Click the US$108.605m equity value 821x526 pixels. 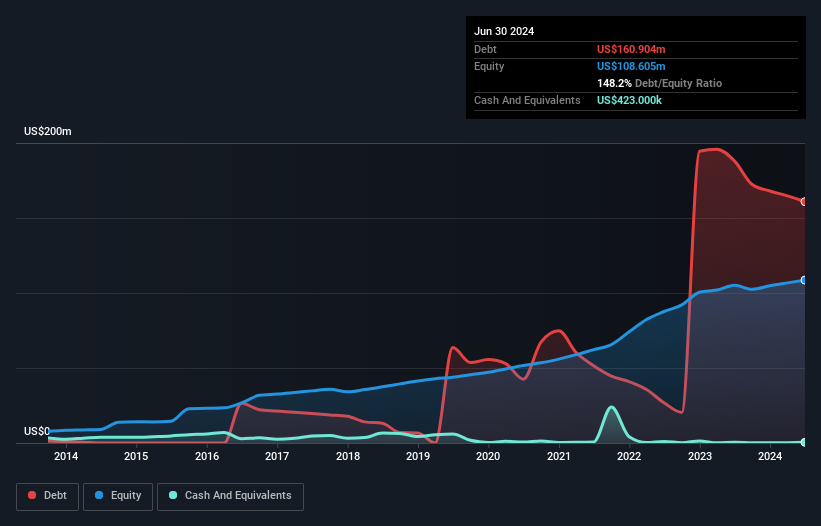(x=631, y=66)
